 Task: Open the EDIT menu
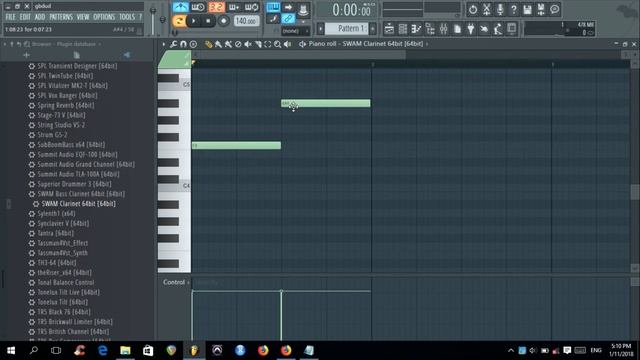(x=25, y=17)
